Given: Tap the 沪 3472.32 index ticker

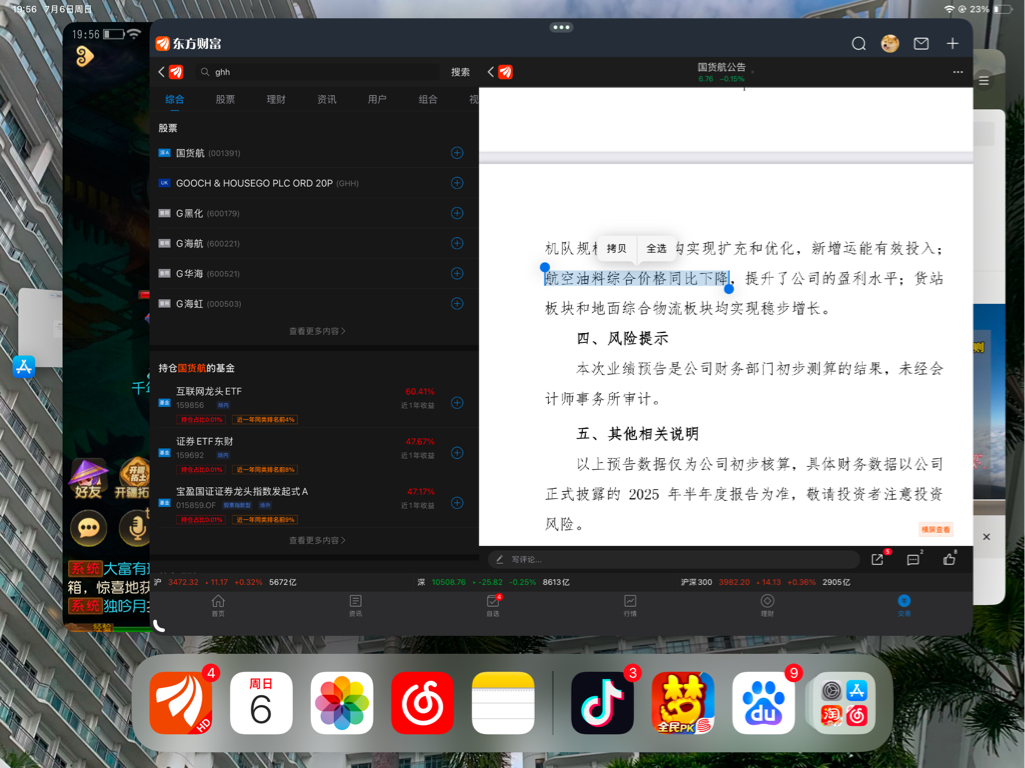Looking at the screenshot, I should pos(226,582).
